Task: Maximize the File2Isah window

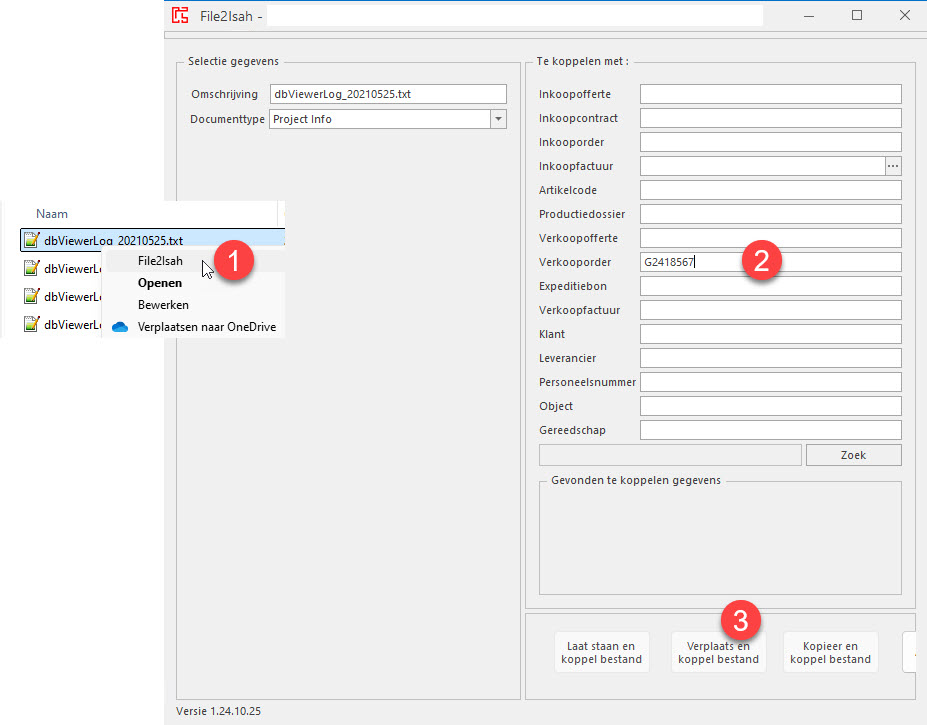Action: (x=857, y=16)
